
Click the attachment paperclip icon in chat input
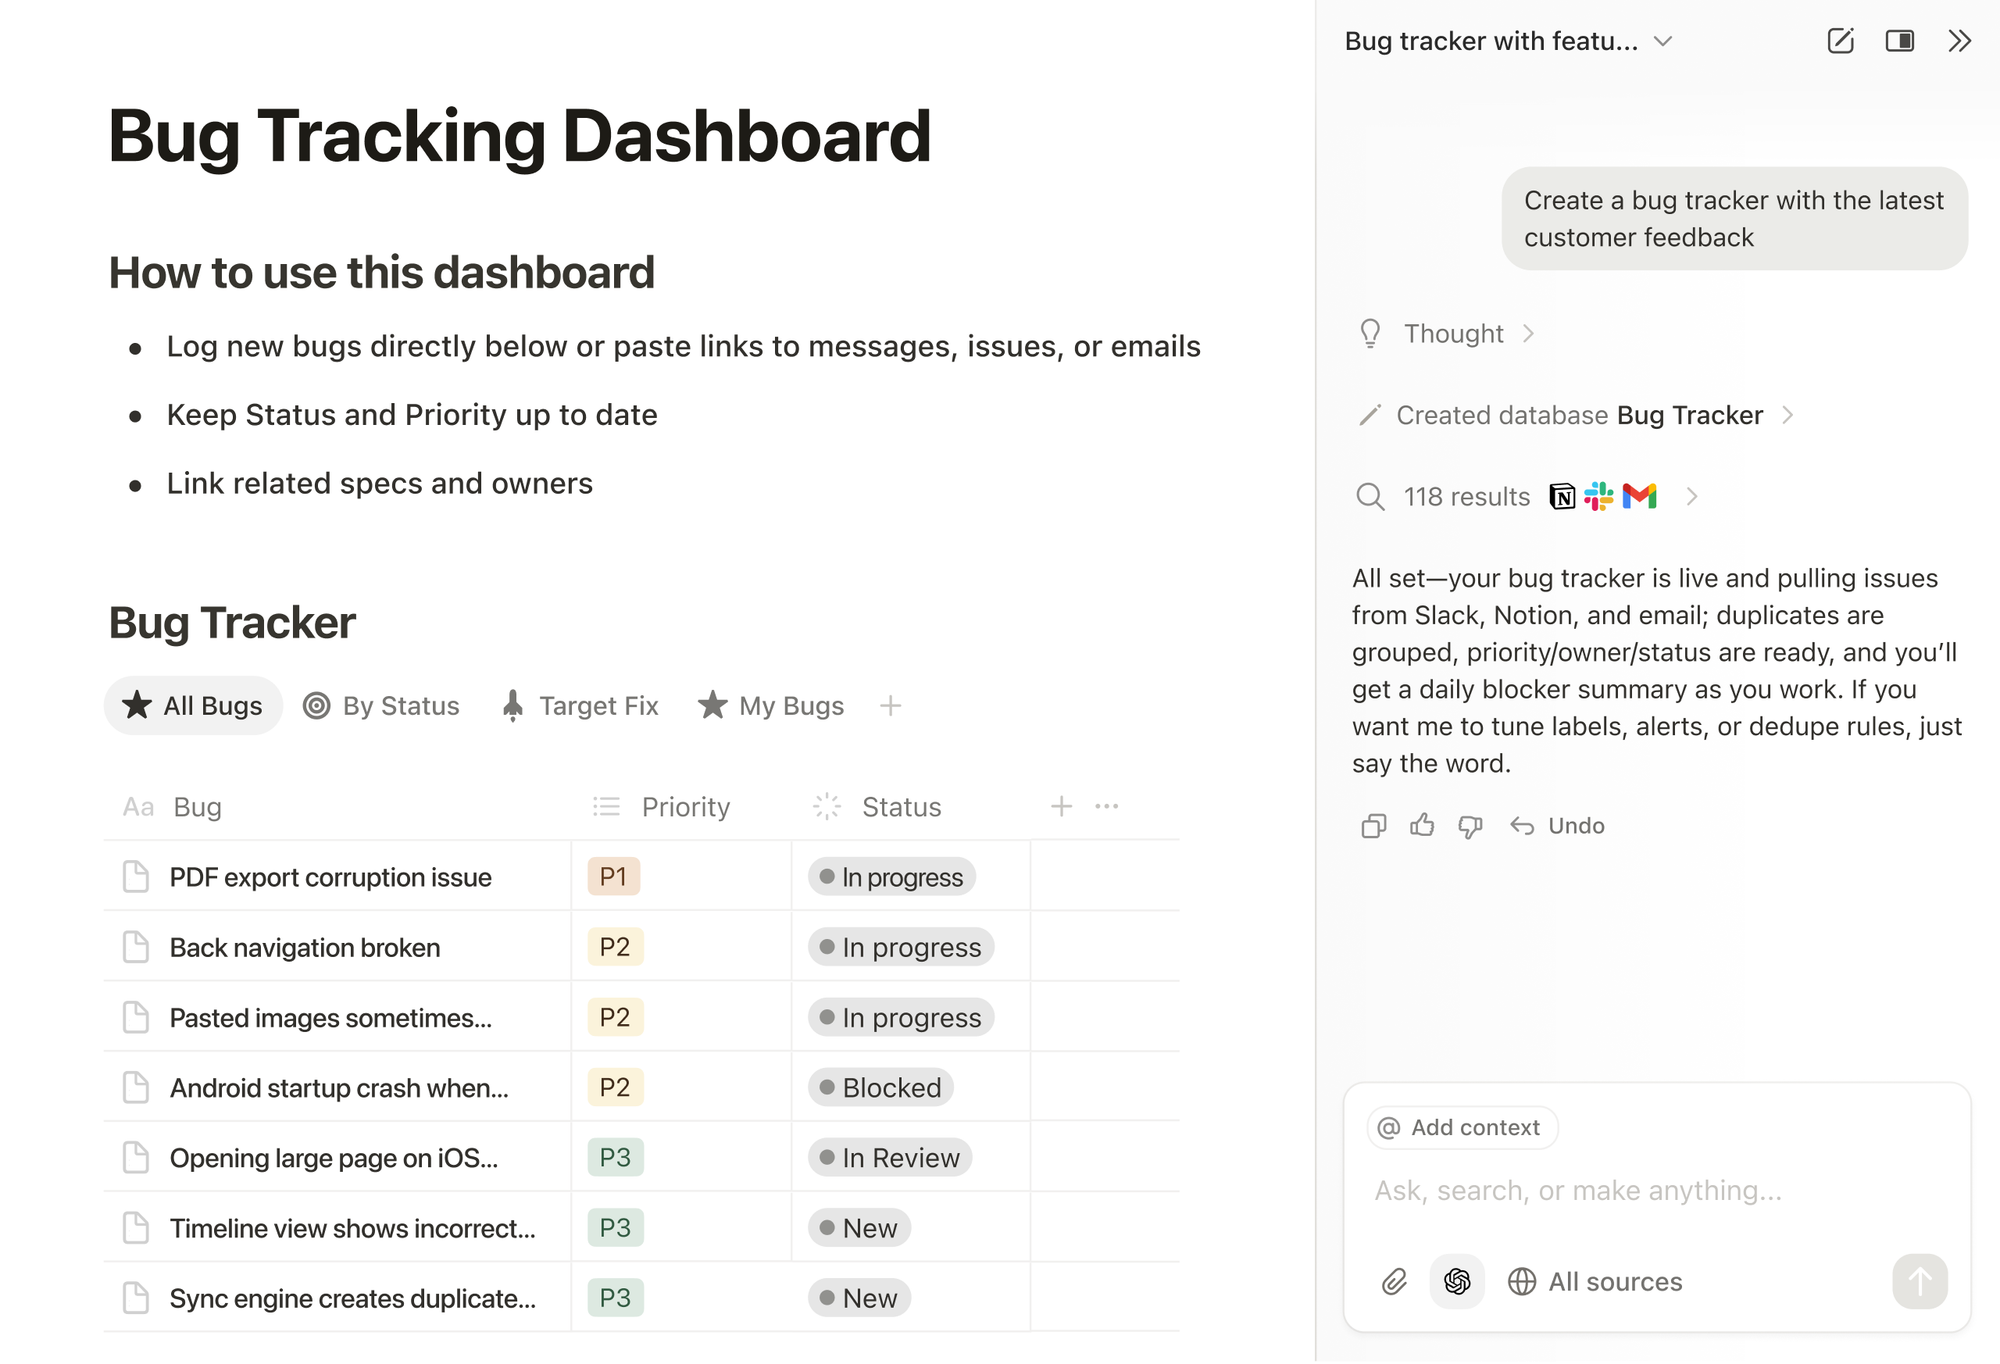click(x=1395, y=1281)
